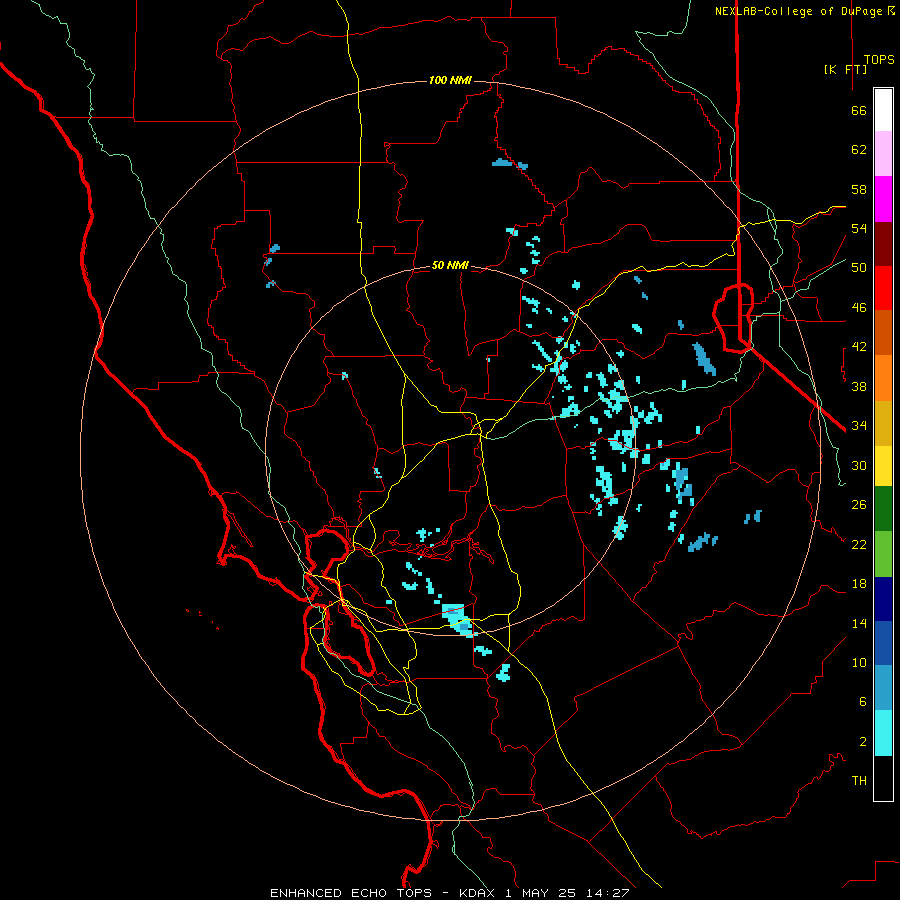Click the cyan legend swatch near 2

click(x=883, y=733)
